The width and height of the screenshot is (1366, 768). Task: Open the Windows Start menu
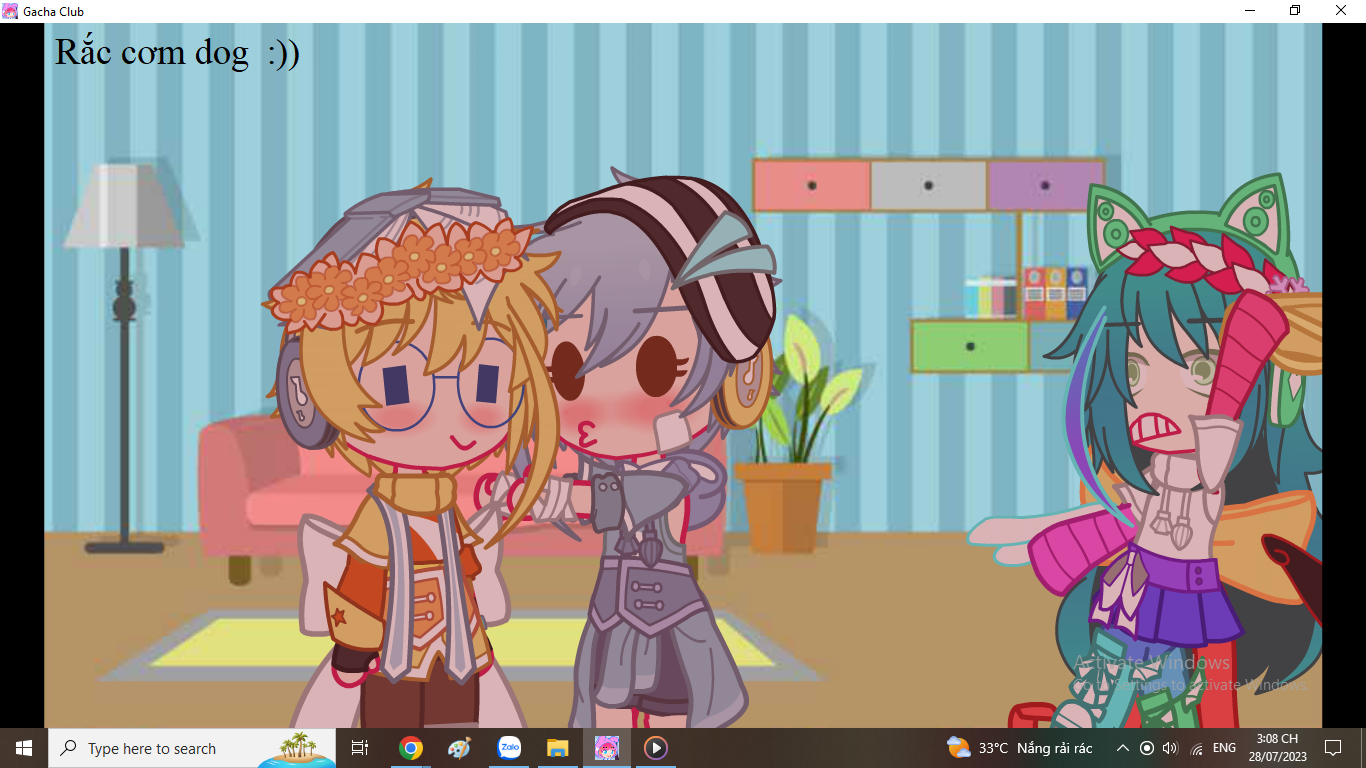click(24, 748)
